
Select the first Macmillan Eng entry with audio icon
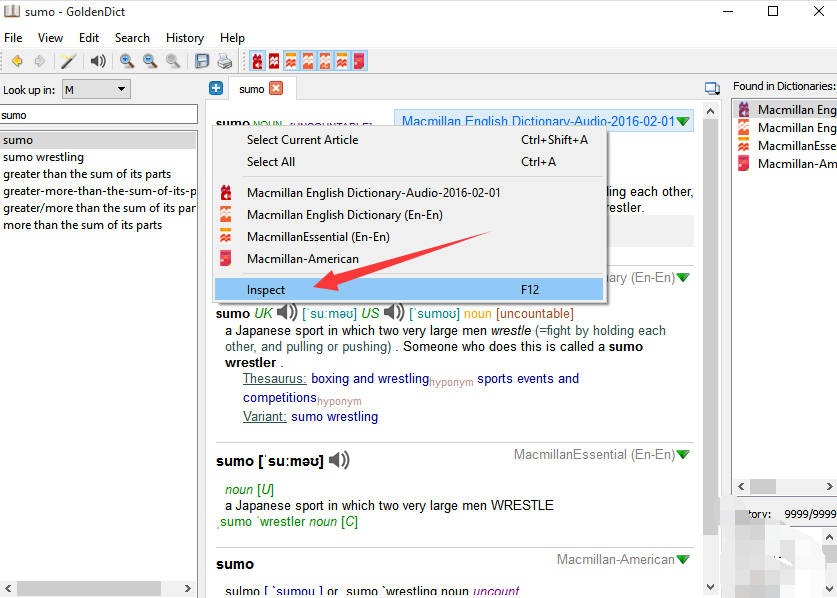[x=786, y=109]
